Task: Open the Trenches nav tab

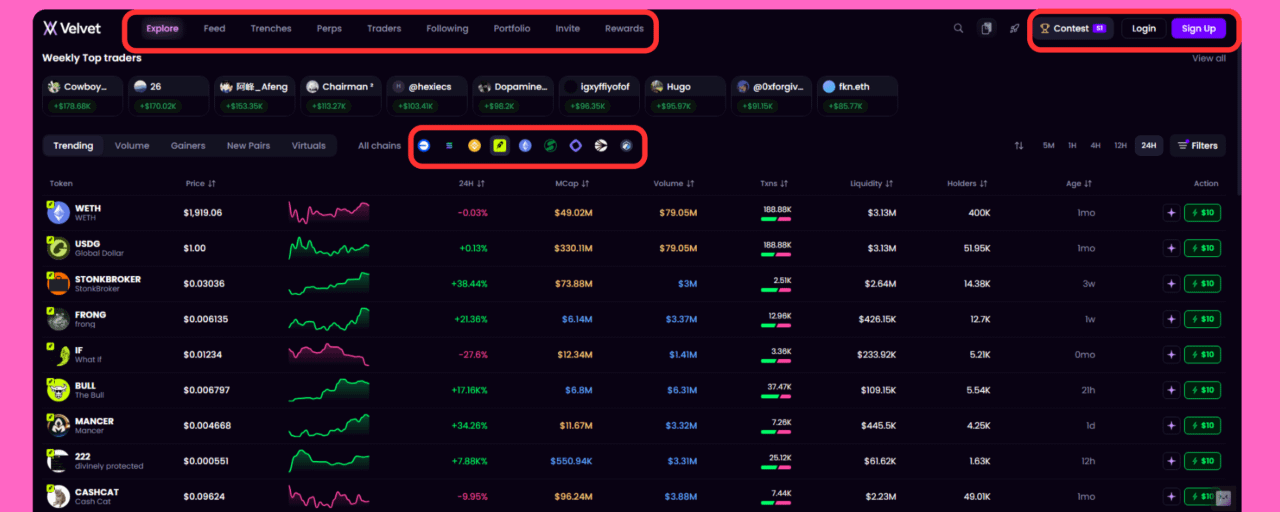Action: click(x=271, y=28)
